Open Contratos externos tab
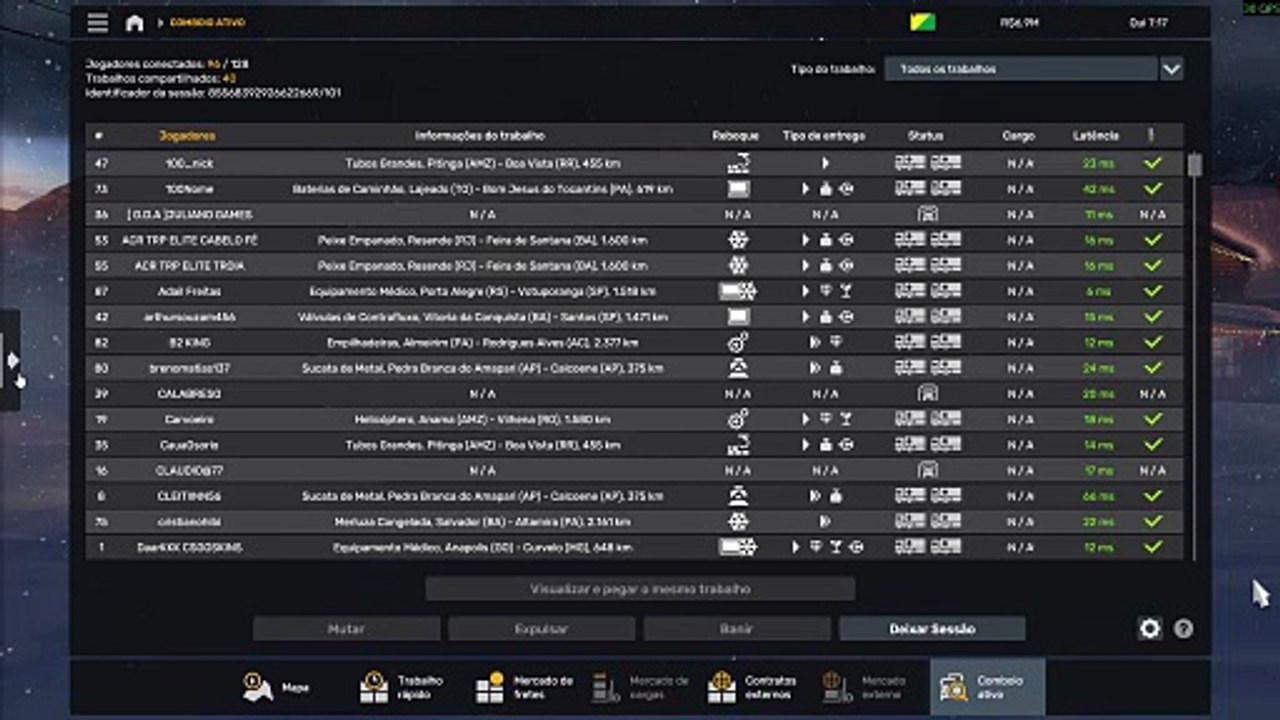 (x=752, y=687)
